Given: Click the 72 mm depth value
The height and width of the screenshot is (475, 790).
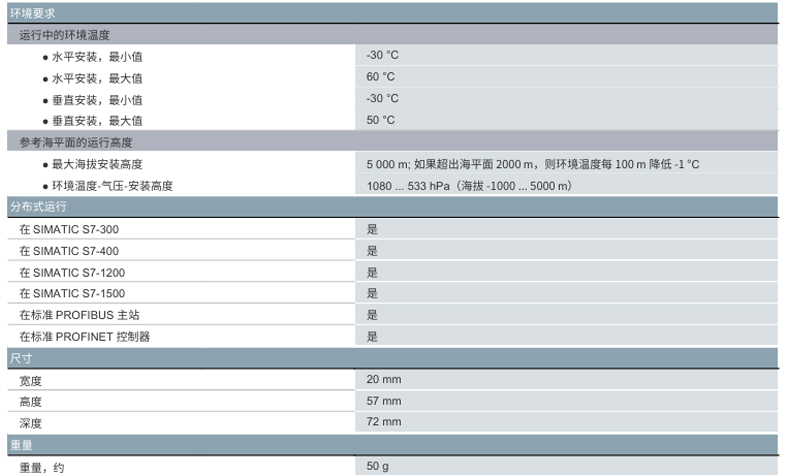Looking at the screenshot, I should 384,423.
